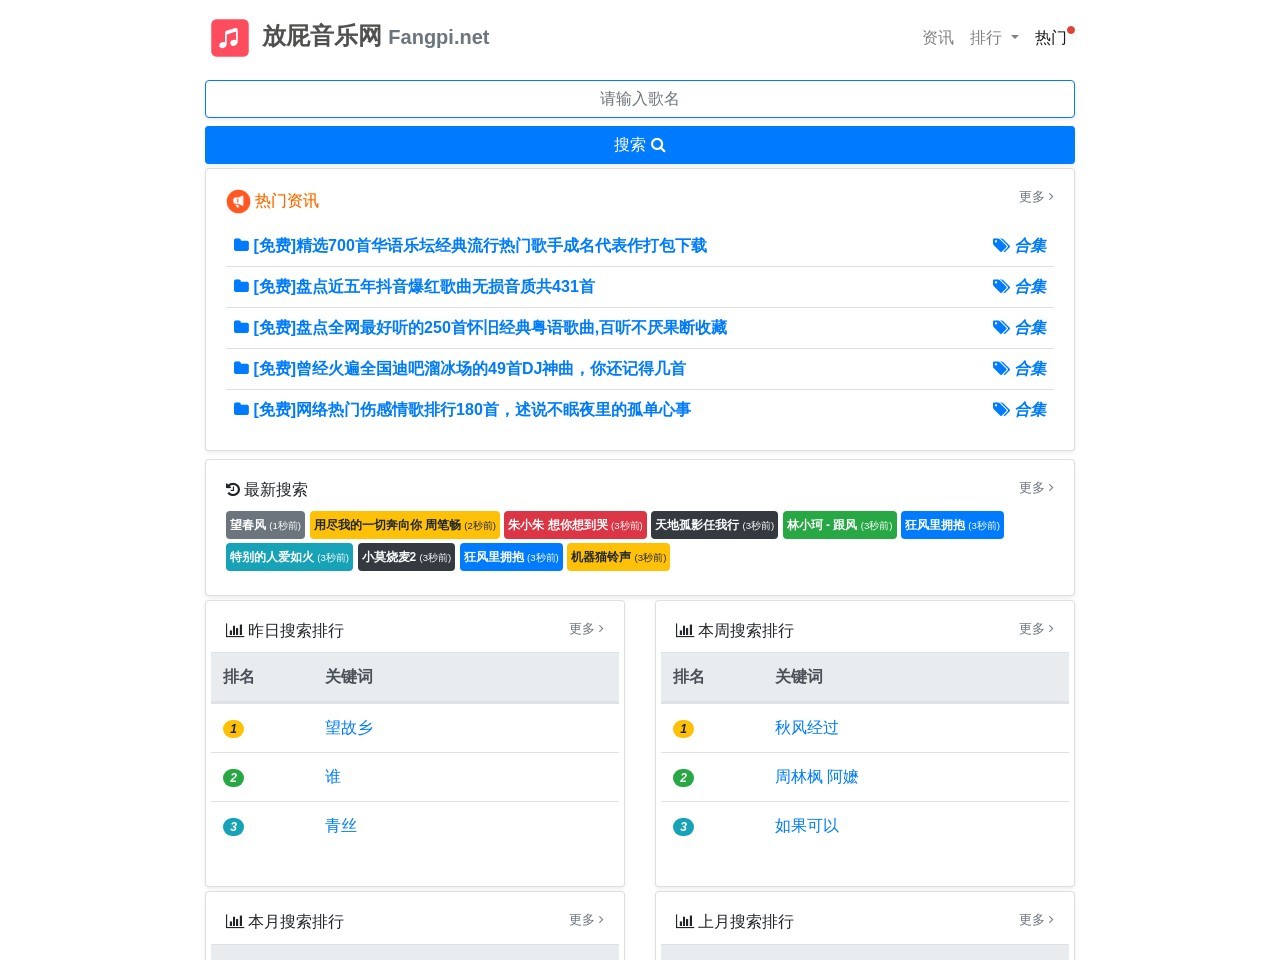Expand 更多 for 最新搜索

(1036, 488)
